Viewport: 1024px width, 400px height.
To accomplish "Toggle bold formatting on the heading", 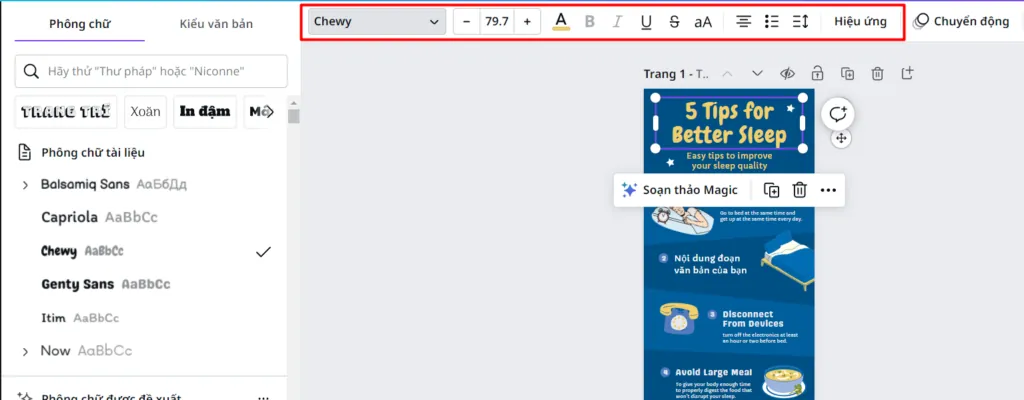I will 590,22.
